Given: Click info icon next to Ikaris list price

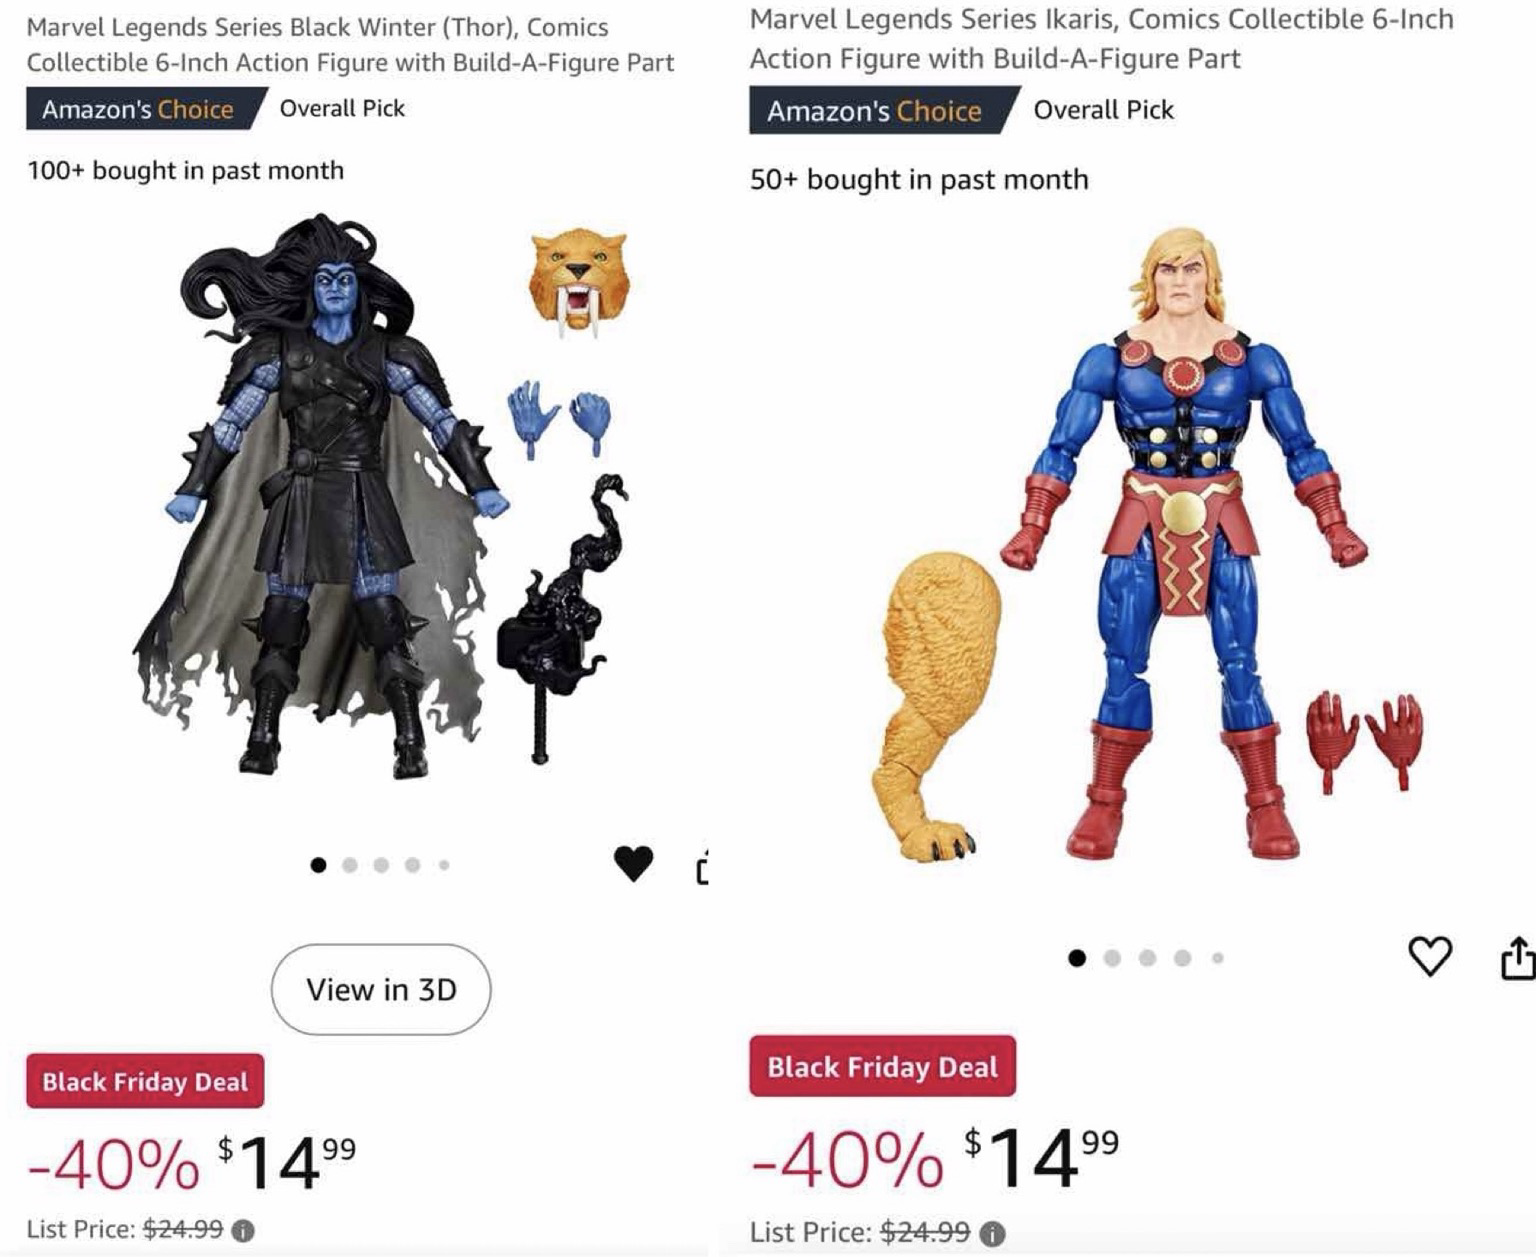Looking at the screenshot, I should (992, 1234).
